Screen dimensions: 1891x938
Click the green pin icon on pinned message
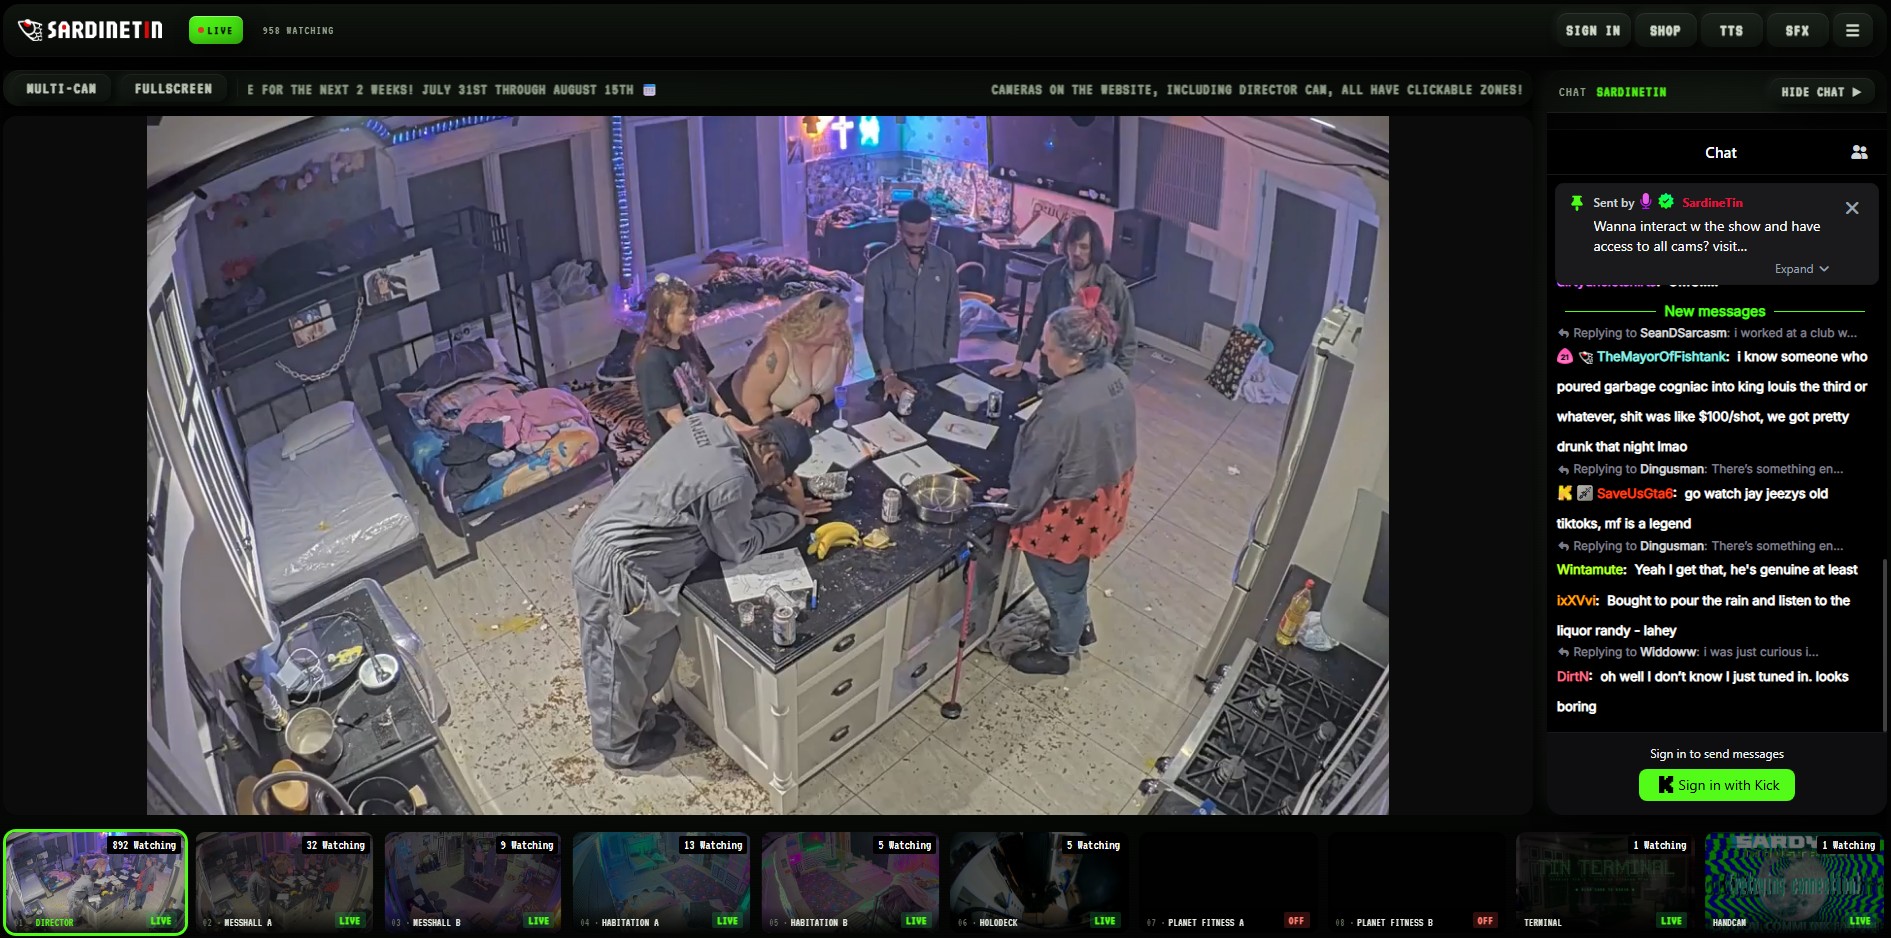point(1577,202)
